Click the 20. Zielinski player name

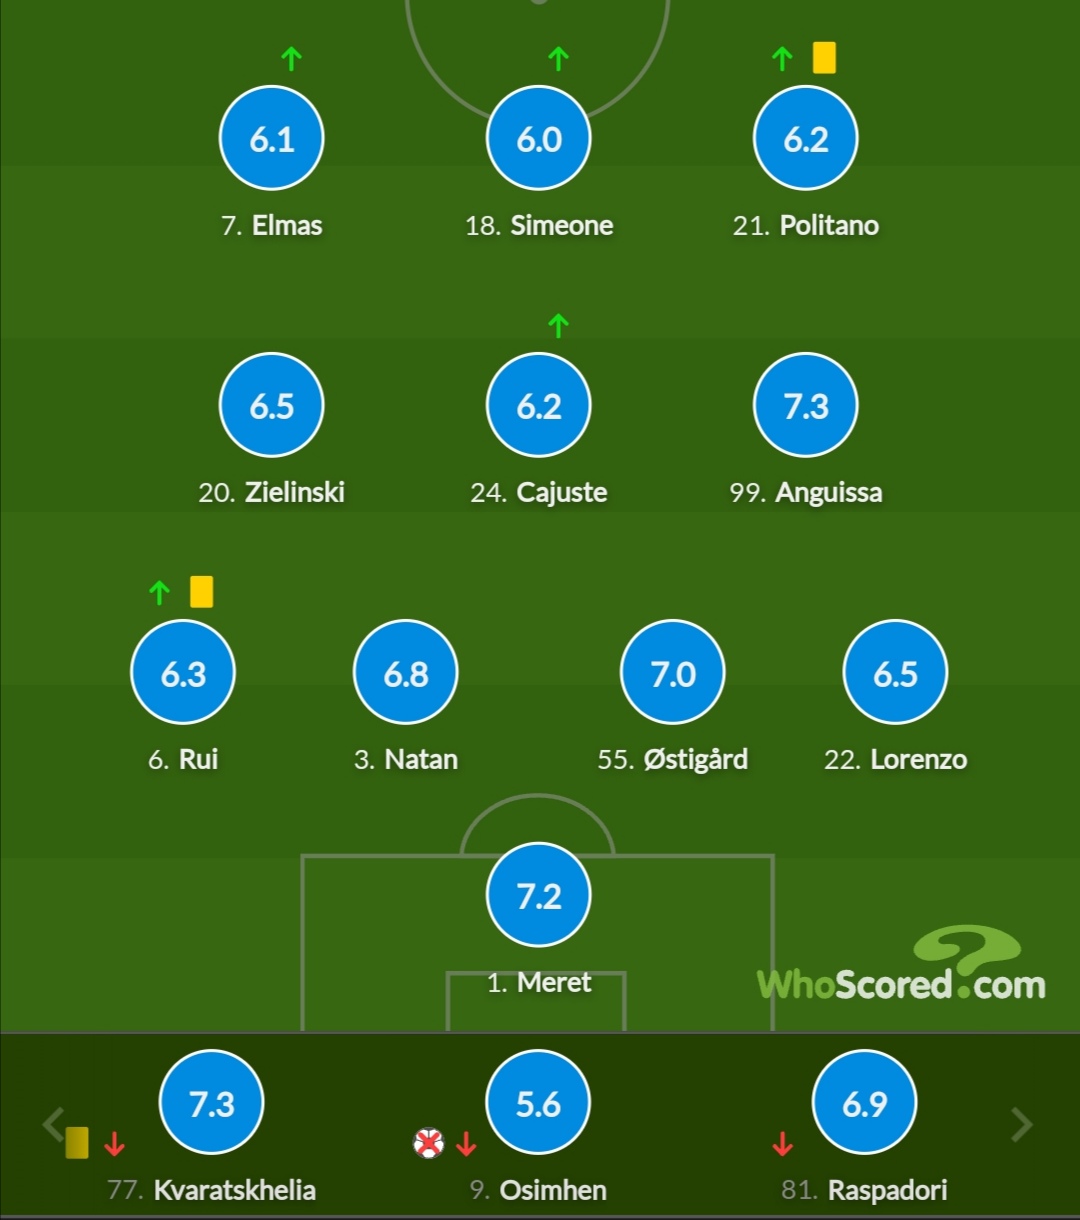click(272, 492)
